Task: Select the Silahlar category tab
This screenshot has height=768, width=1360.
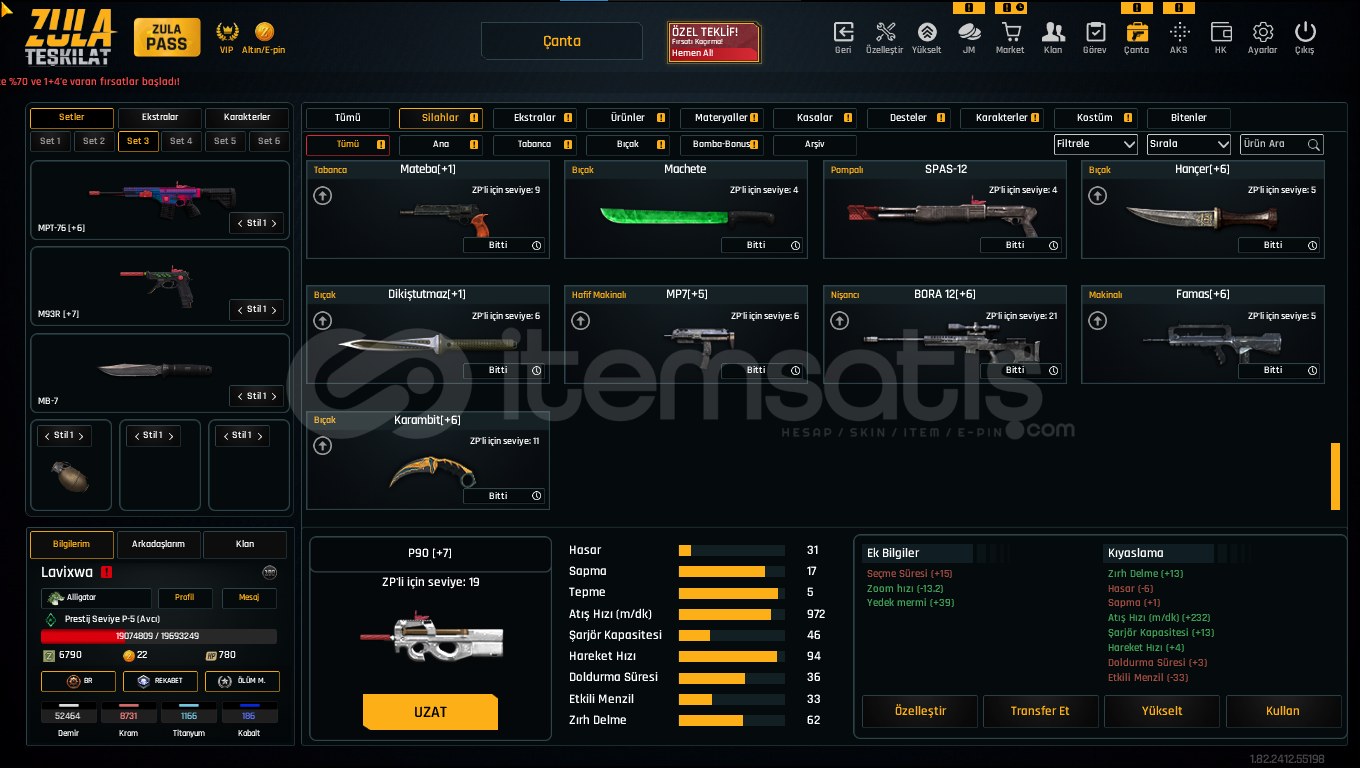Action: point(440,118)
